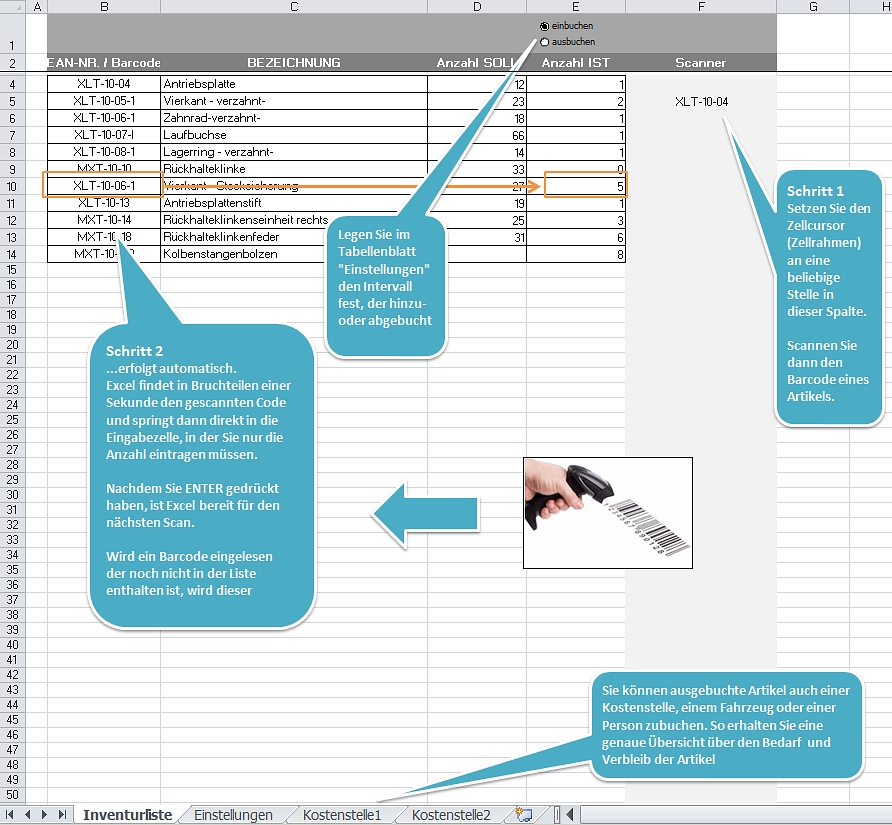Click the insert new worksheet icon

[x=523, y=815]
